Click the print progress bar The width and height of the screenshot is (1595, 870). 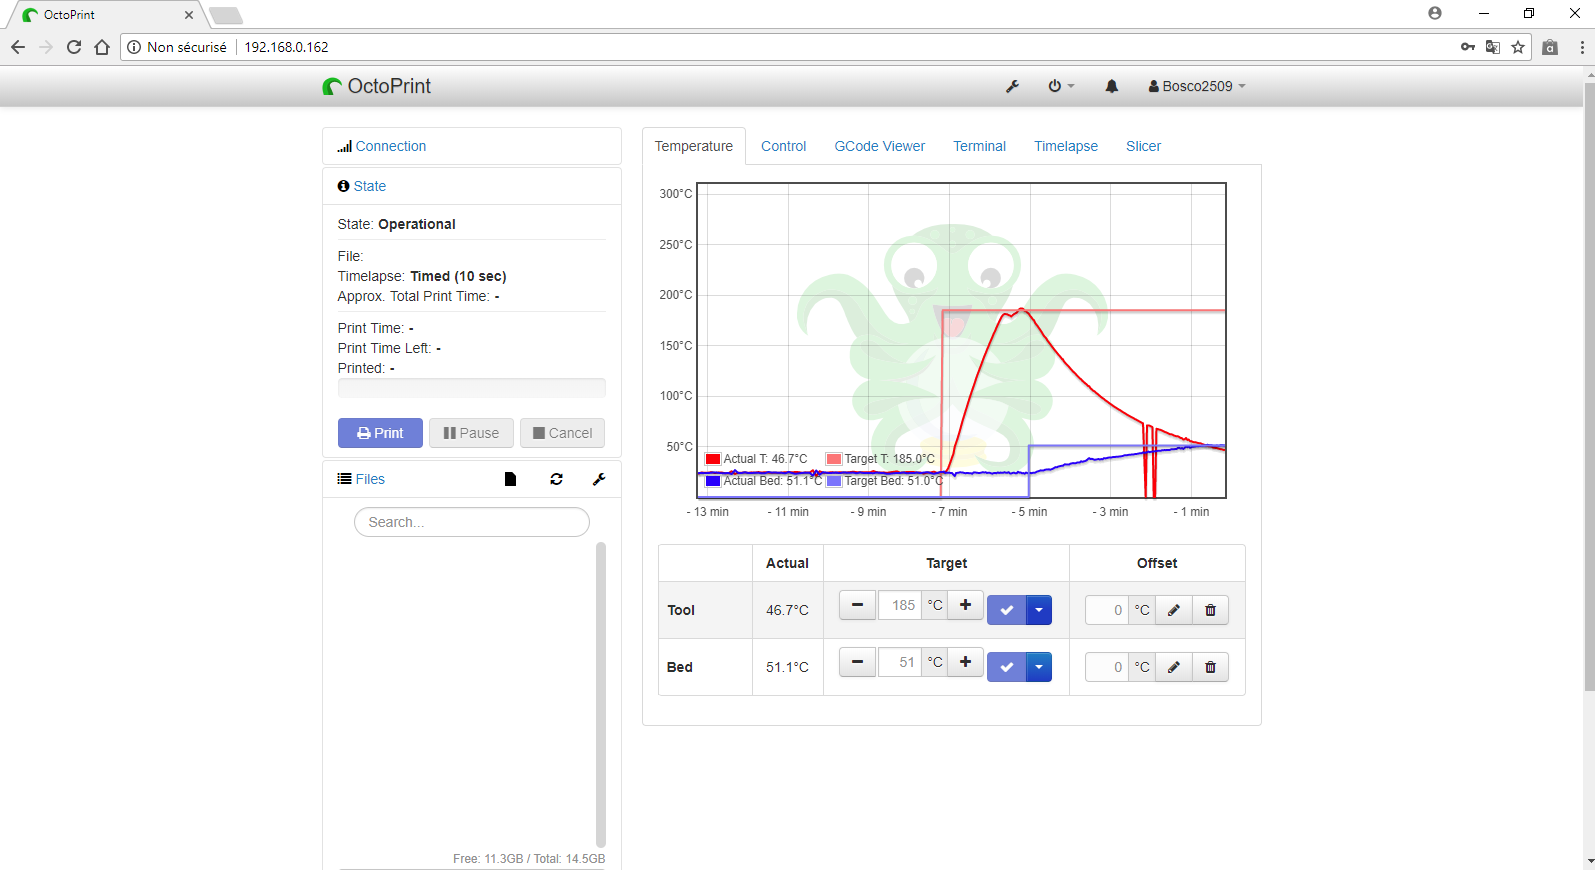[x=472, y=388]
